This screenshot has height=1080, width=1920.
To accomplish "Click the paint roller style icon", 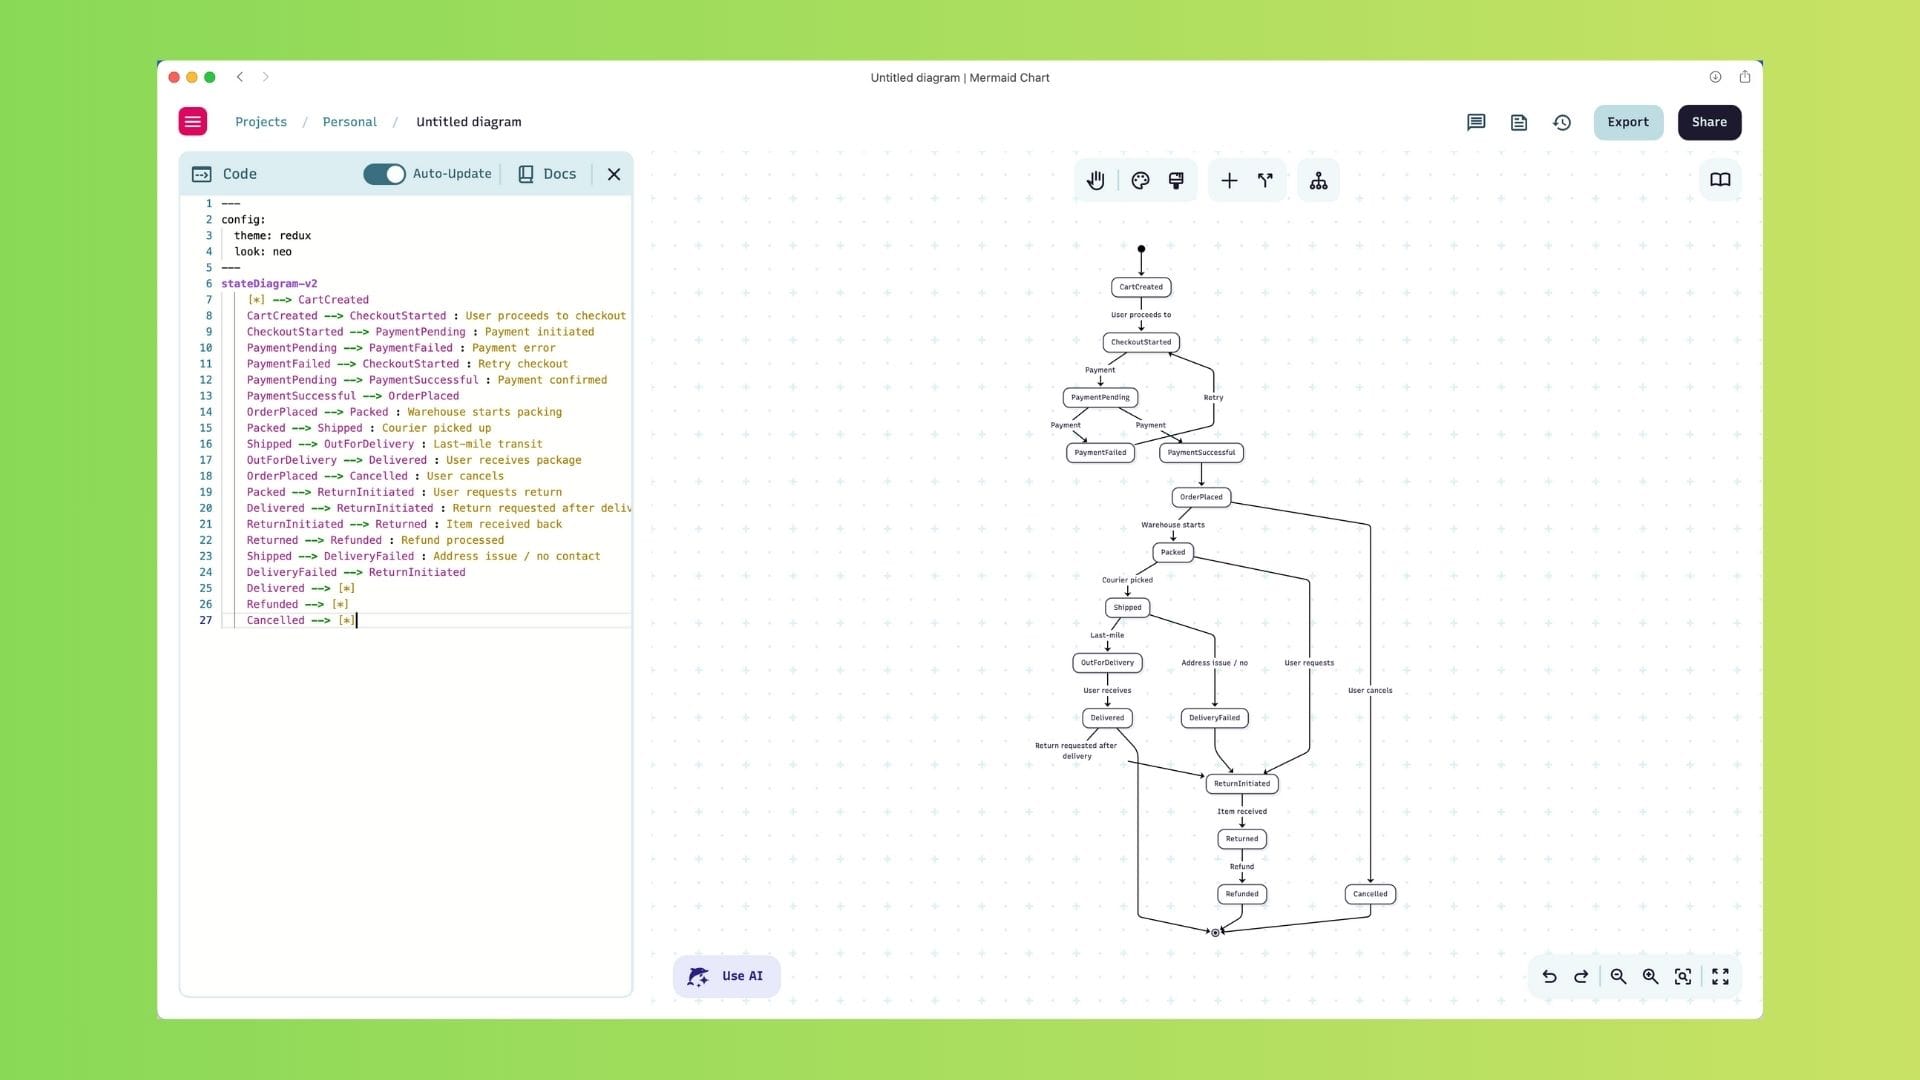I will (x=1176, y=180).
